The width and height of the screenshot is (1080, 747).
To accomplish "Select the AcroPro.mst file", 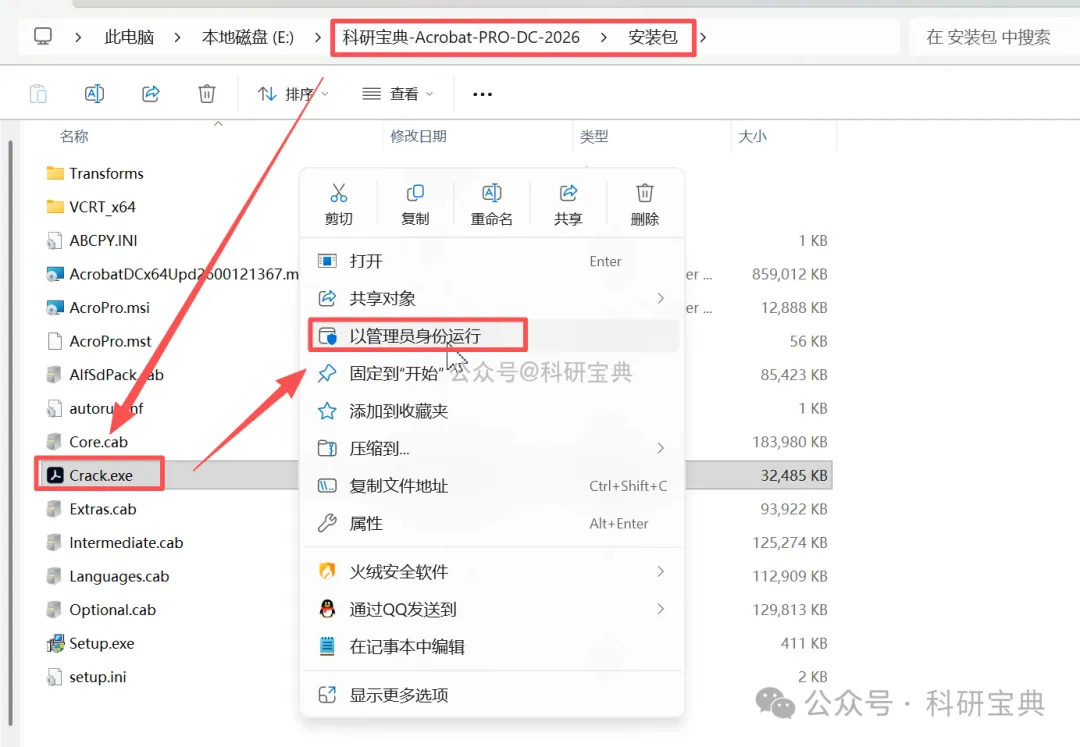I will click(110, 341).
